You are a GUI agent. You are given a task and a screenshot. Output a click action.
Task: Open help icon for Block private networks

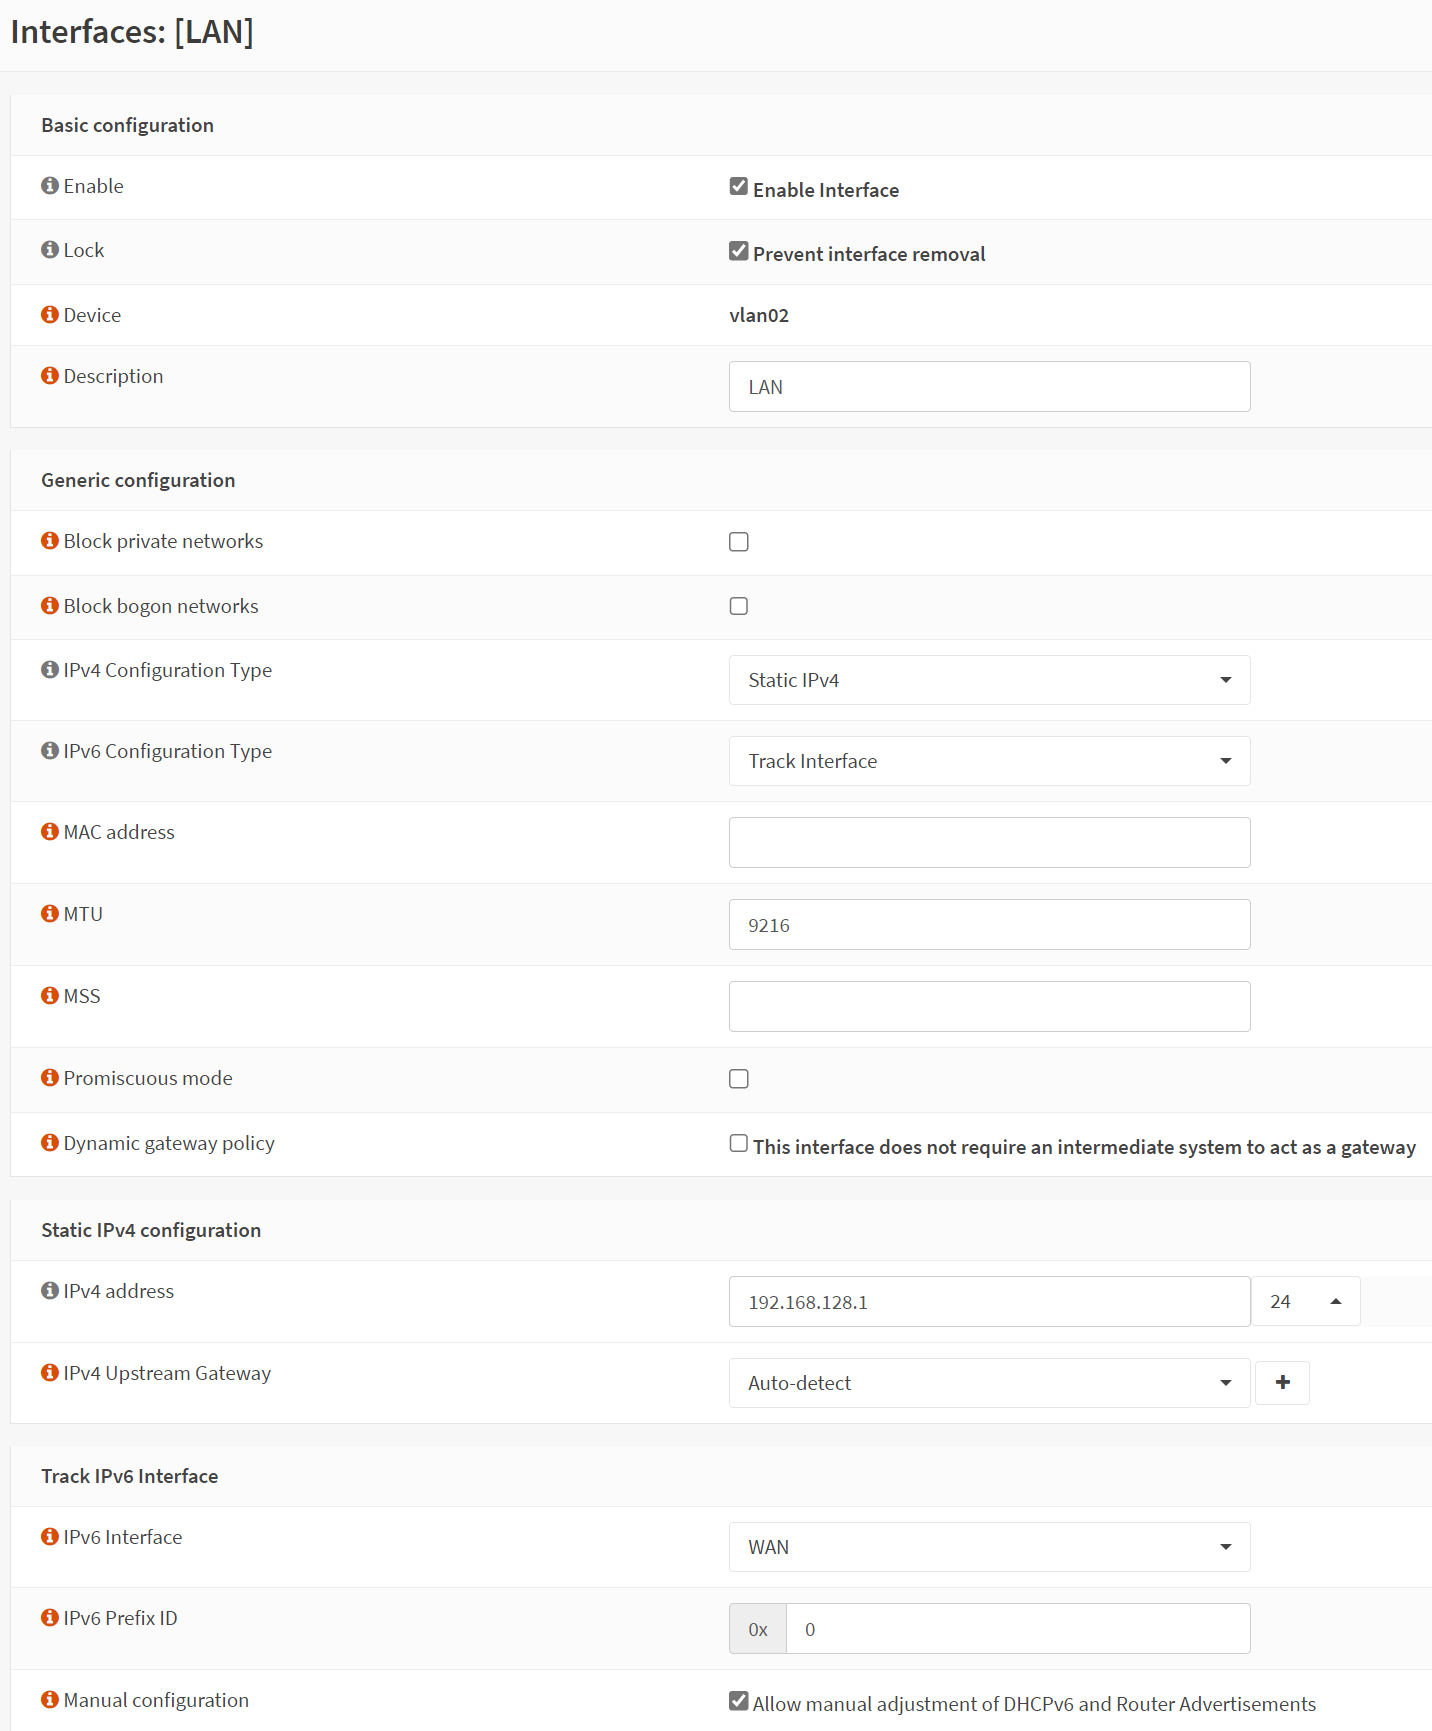pos(50,541)
